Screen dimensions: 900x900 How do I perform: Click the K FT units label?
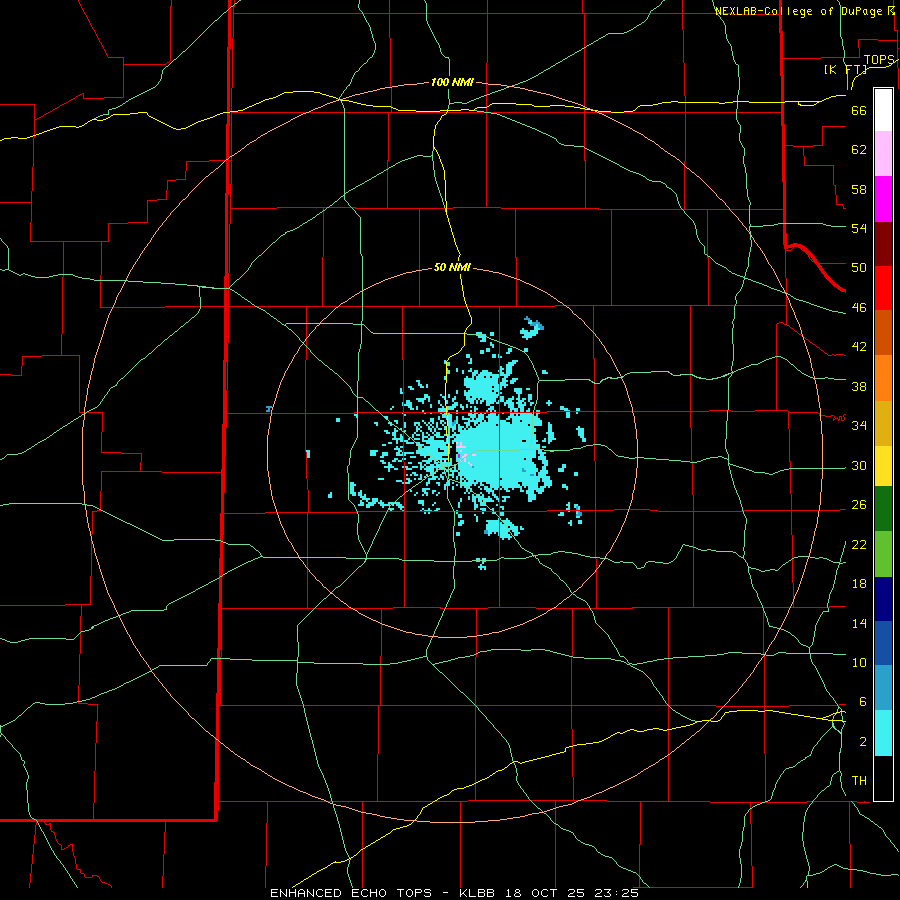click(845, 69)
